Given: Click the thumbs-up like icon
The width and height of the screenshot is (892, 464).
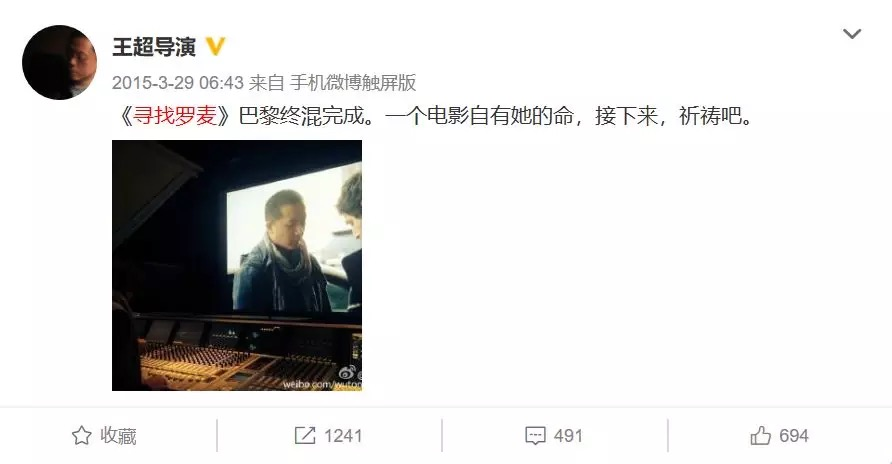Looking at the screenshot, I should [760, 436].
